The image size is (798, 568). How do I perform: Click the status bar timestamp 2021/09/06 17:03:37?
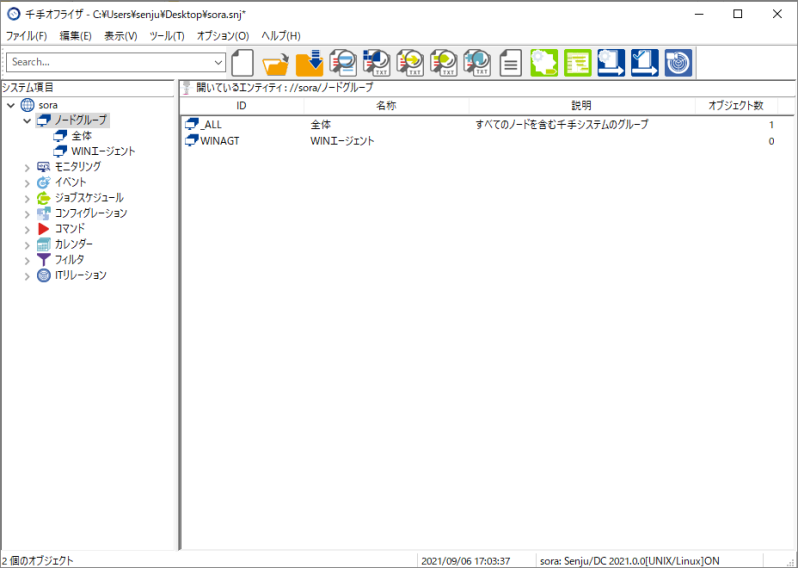pyautogui.click(x=466, y=561)
